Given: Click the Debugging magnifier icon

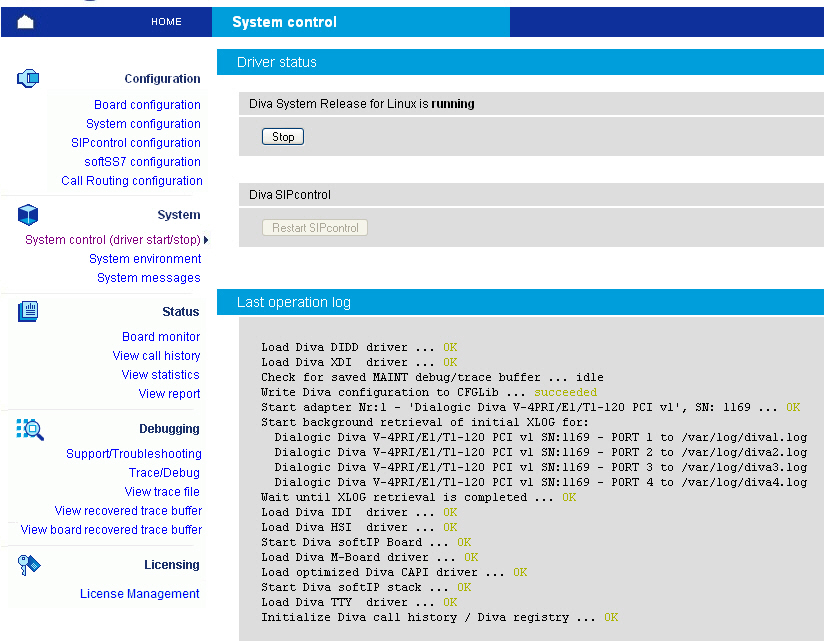Looking at the screenshot, I should [x=29, y=429].
